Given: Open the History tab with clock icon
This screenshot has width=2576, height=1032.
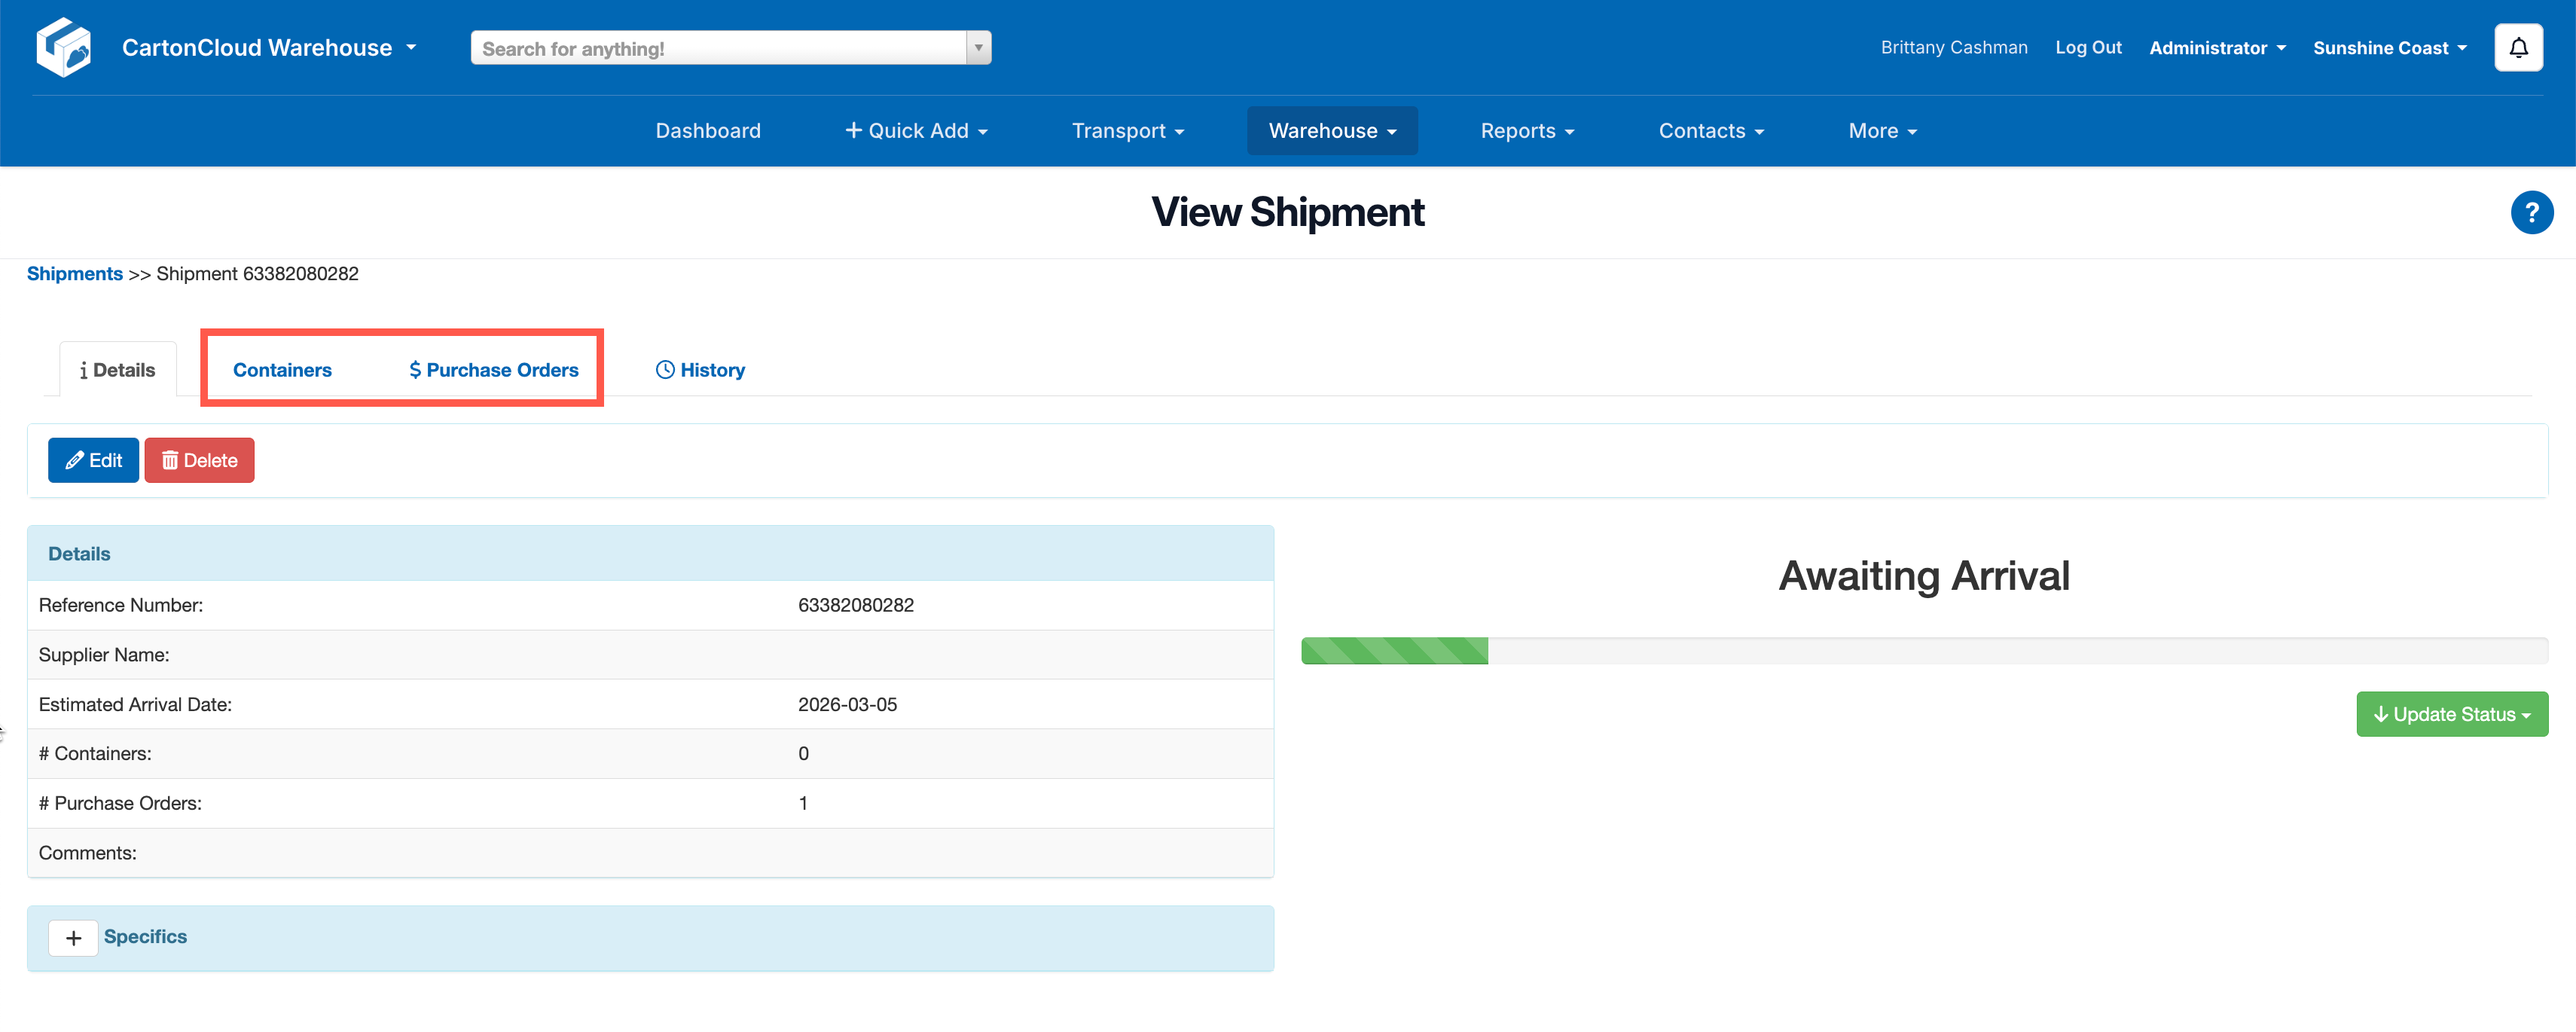Looking at the screenshot, I should (x=700, y=370).
